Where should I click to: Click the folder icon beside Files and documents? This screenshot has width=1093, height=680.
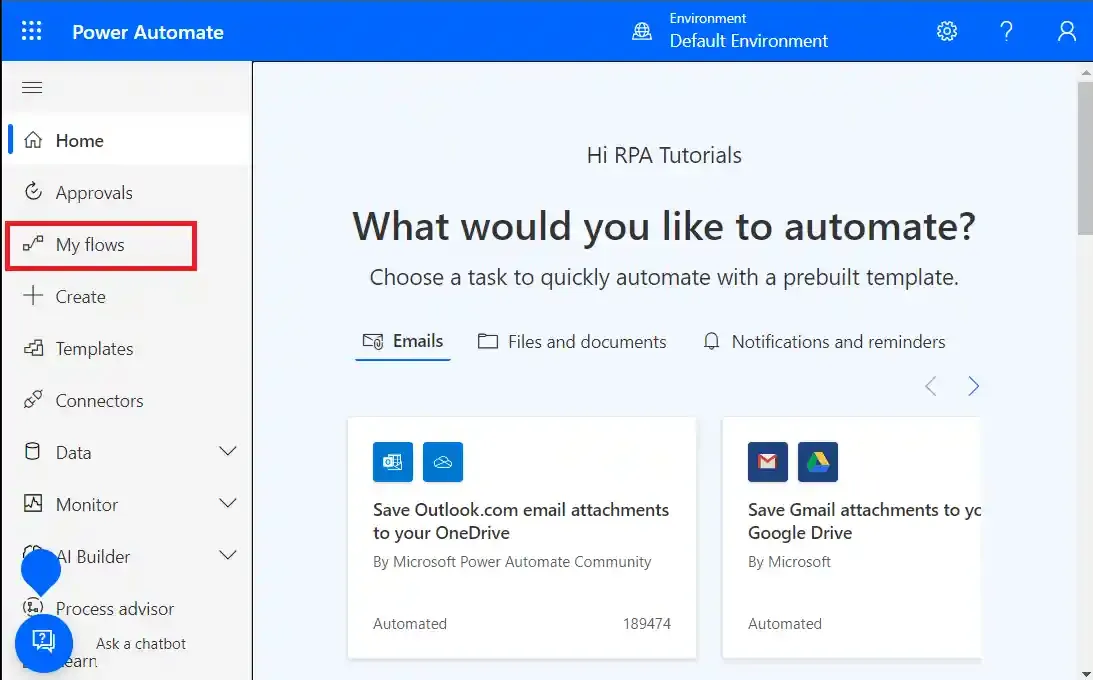tap(488, 341)
